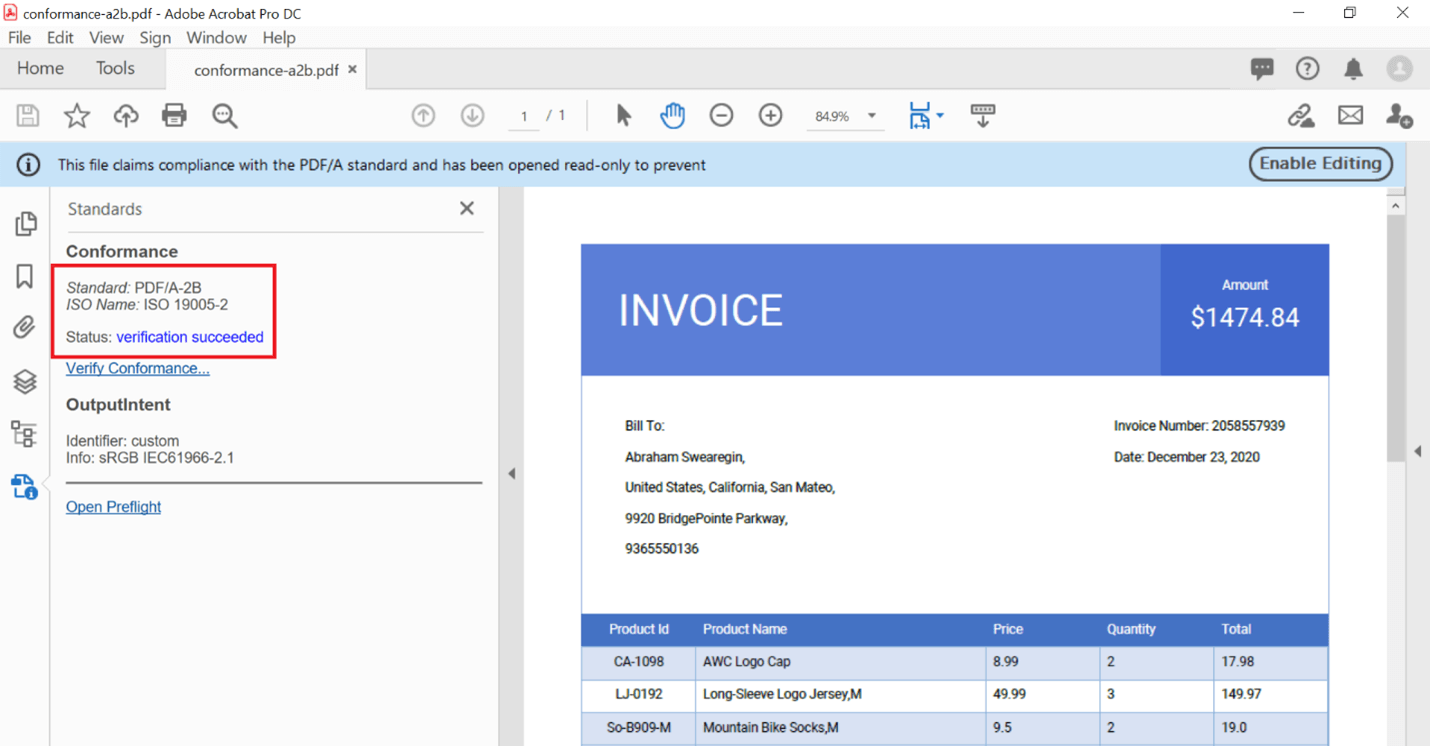
Task: Click the Send file by email icon
Action: (x=1350, y=116)
